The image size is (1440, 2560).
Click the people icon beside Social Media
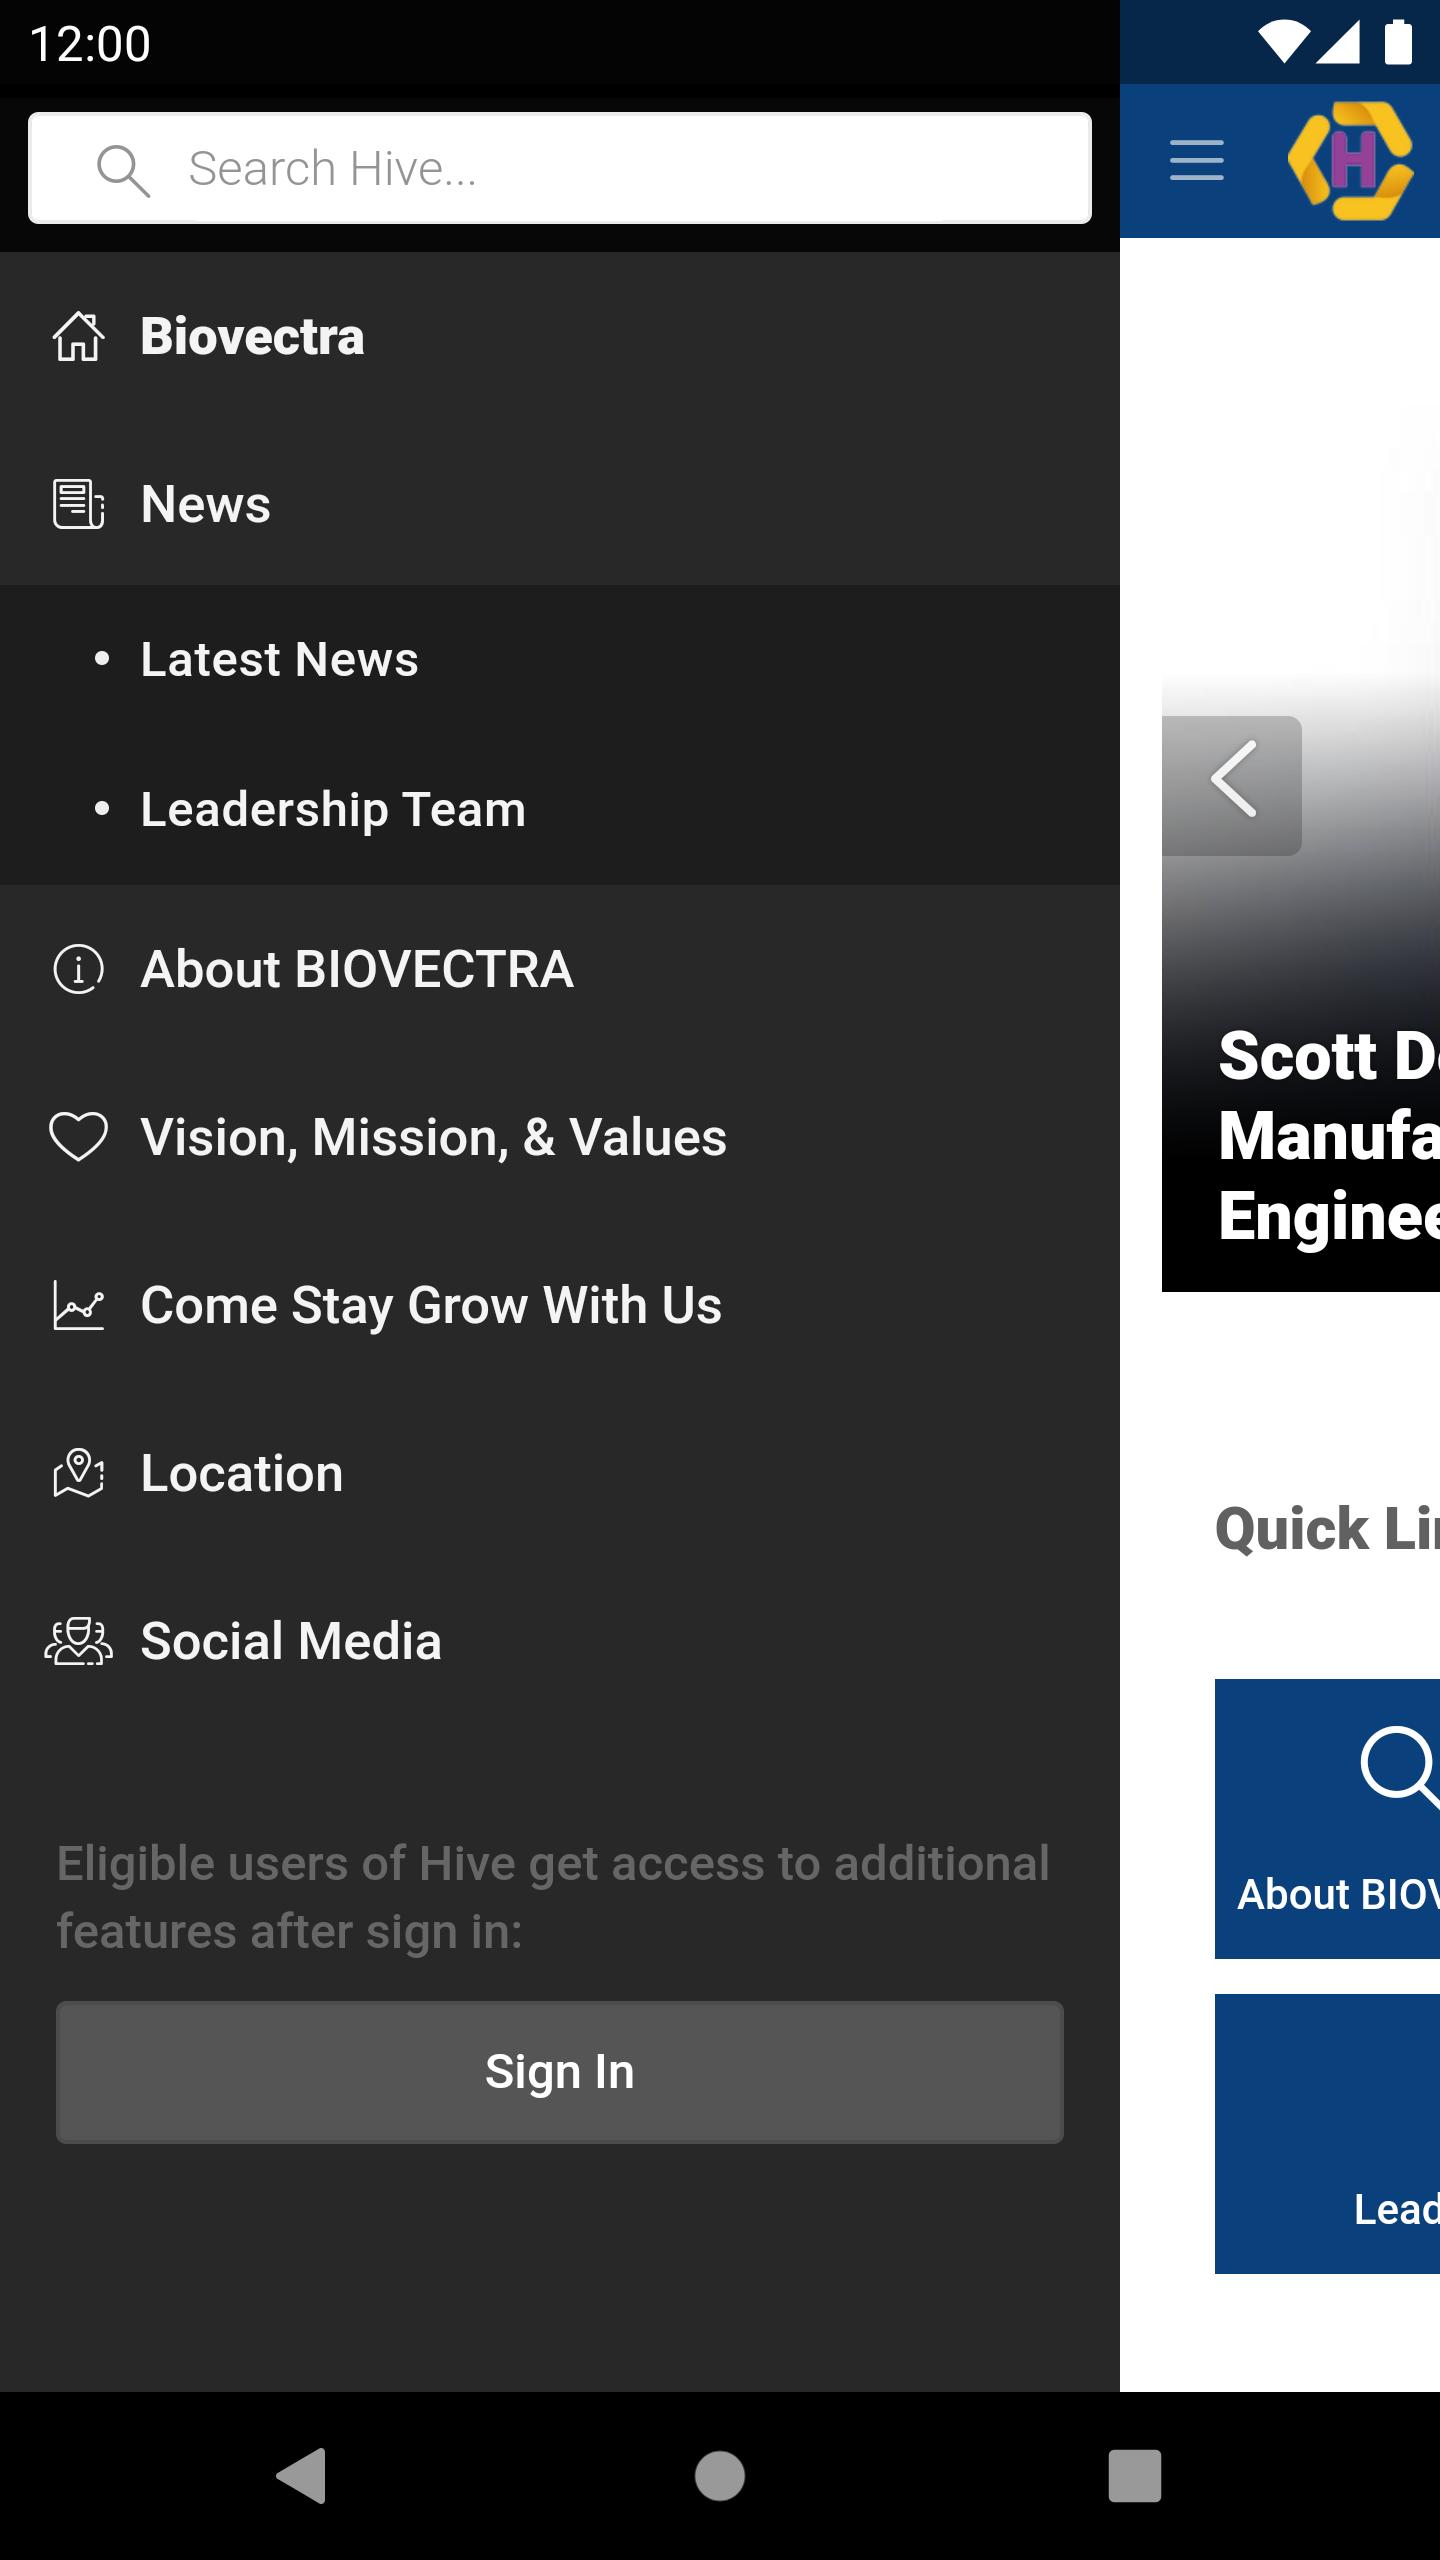click(x=78, y=1641)
